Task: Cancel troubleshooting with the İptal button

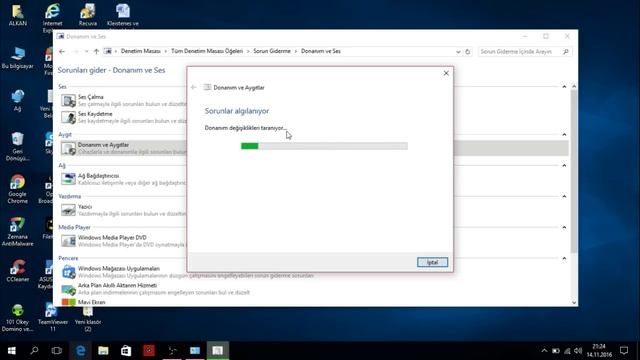Action: coord(432,262)
